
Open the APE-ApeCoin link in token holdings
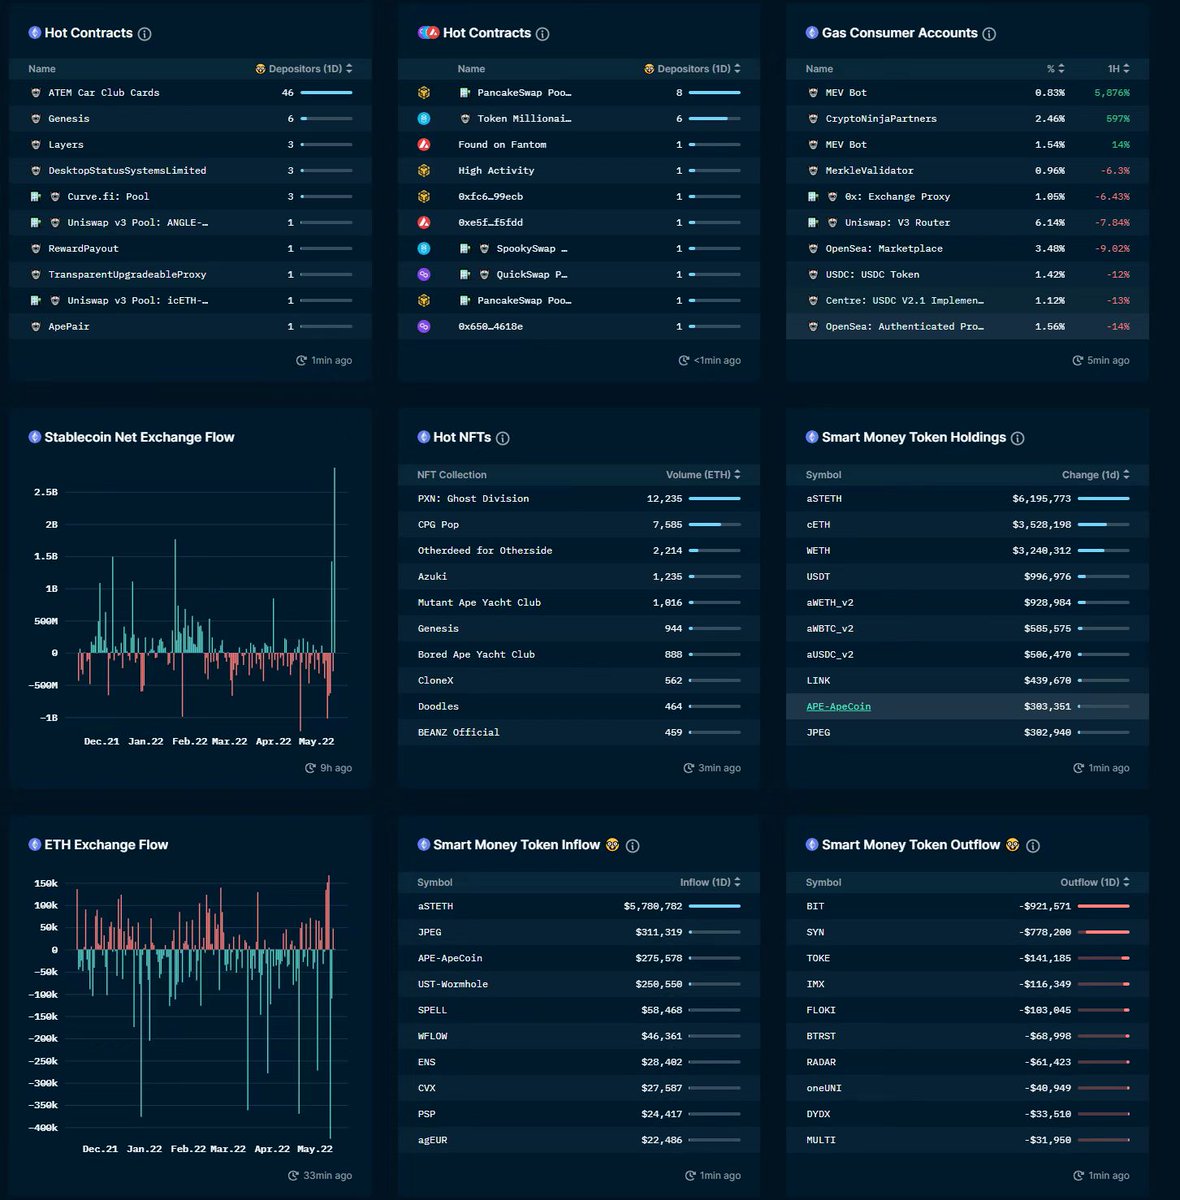[838, 706]
